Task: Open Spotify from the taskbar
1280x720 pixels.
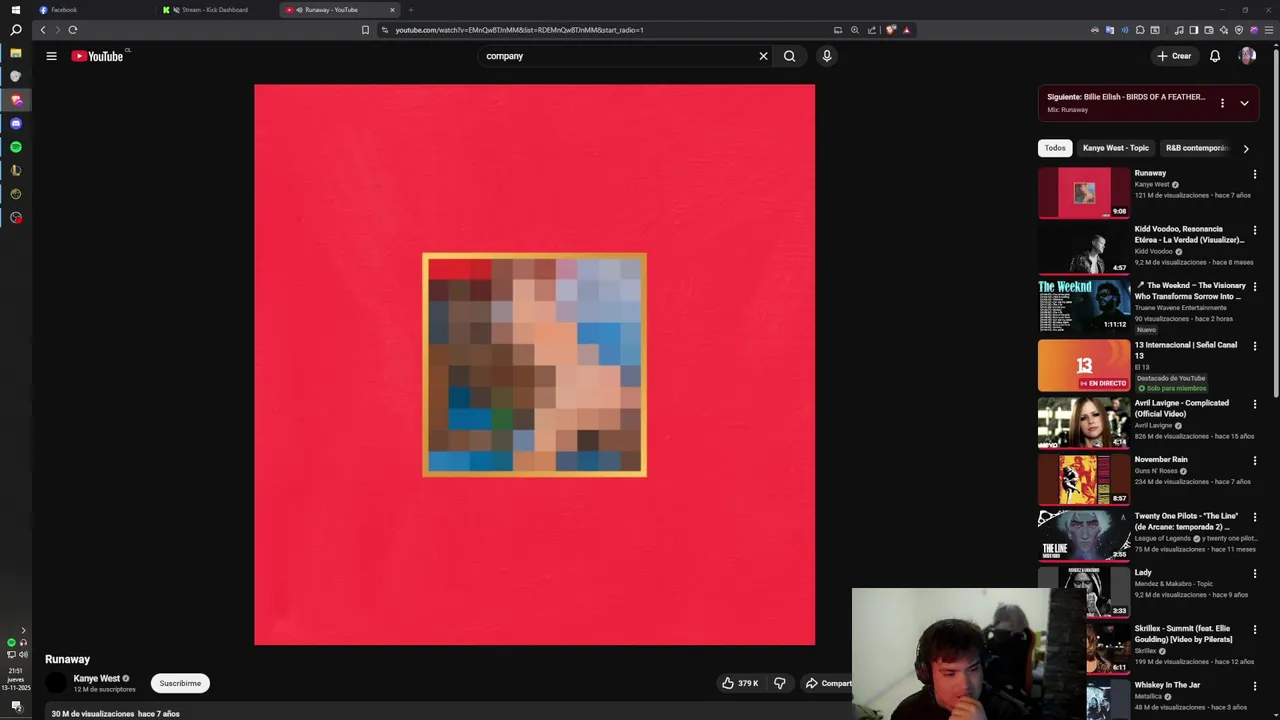Action: click(x=15, y=147)
